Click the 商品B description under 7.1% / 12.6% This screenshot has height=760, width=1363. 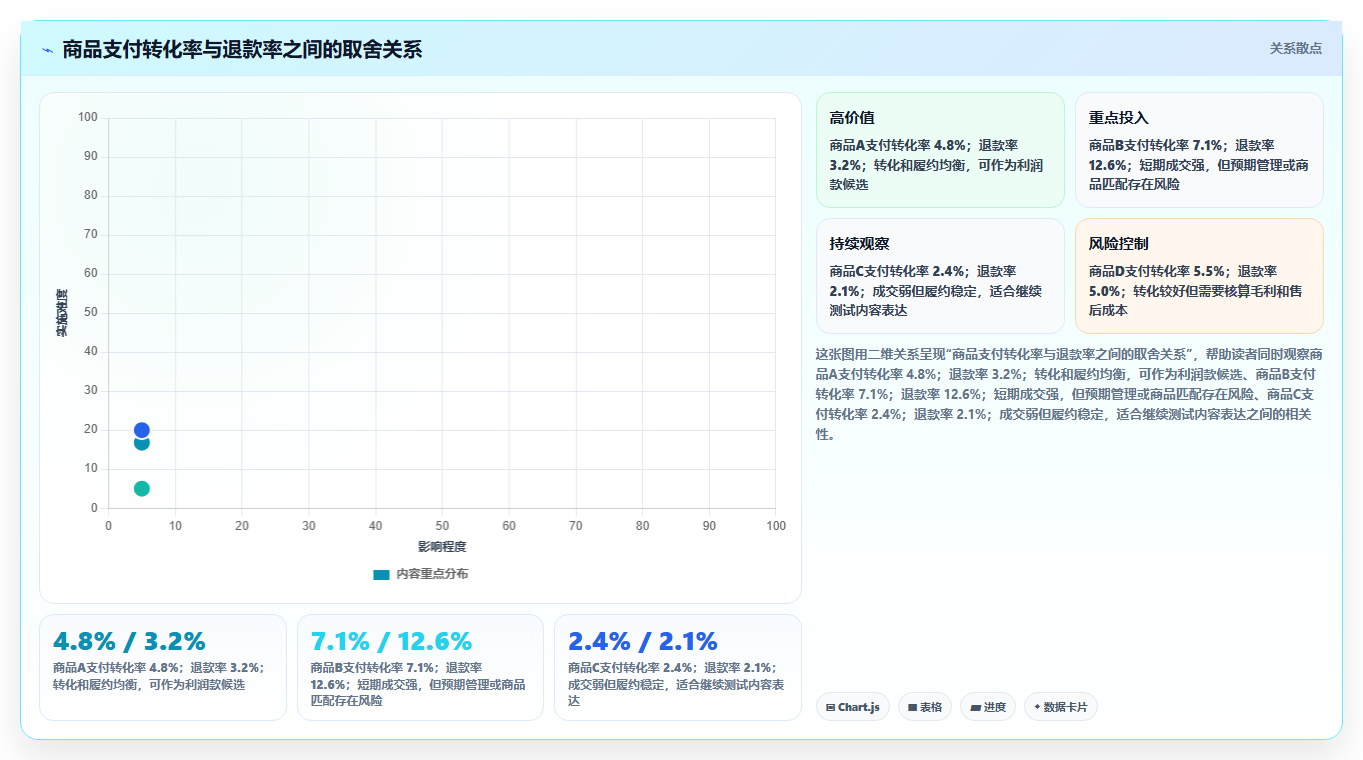[418, 684]
